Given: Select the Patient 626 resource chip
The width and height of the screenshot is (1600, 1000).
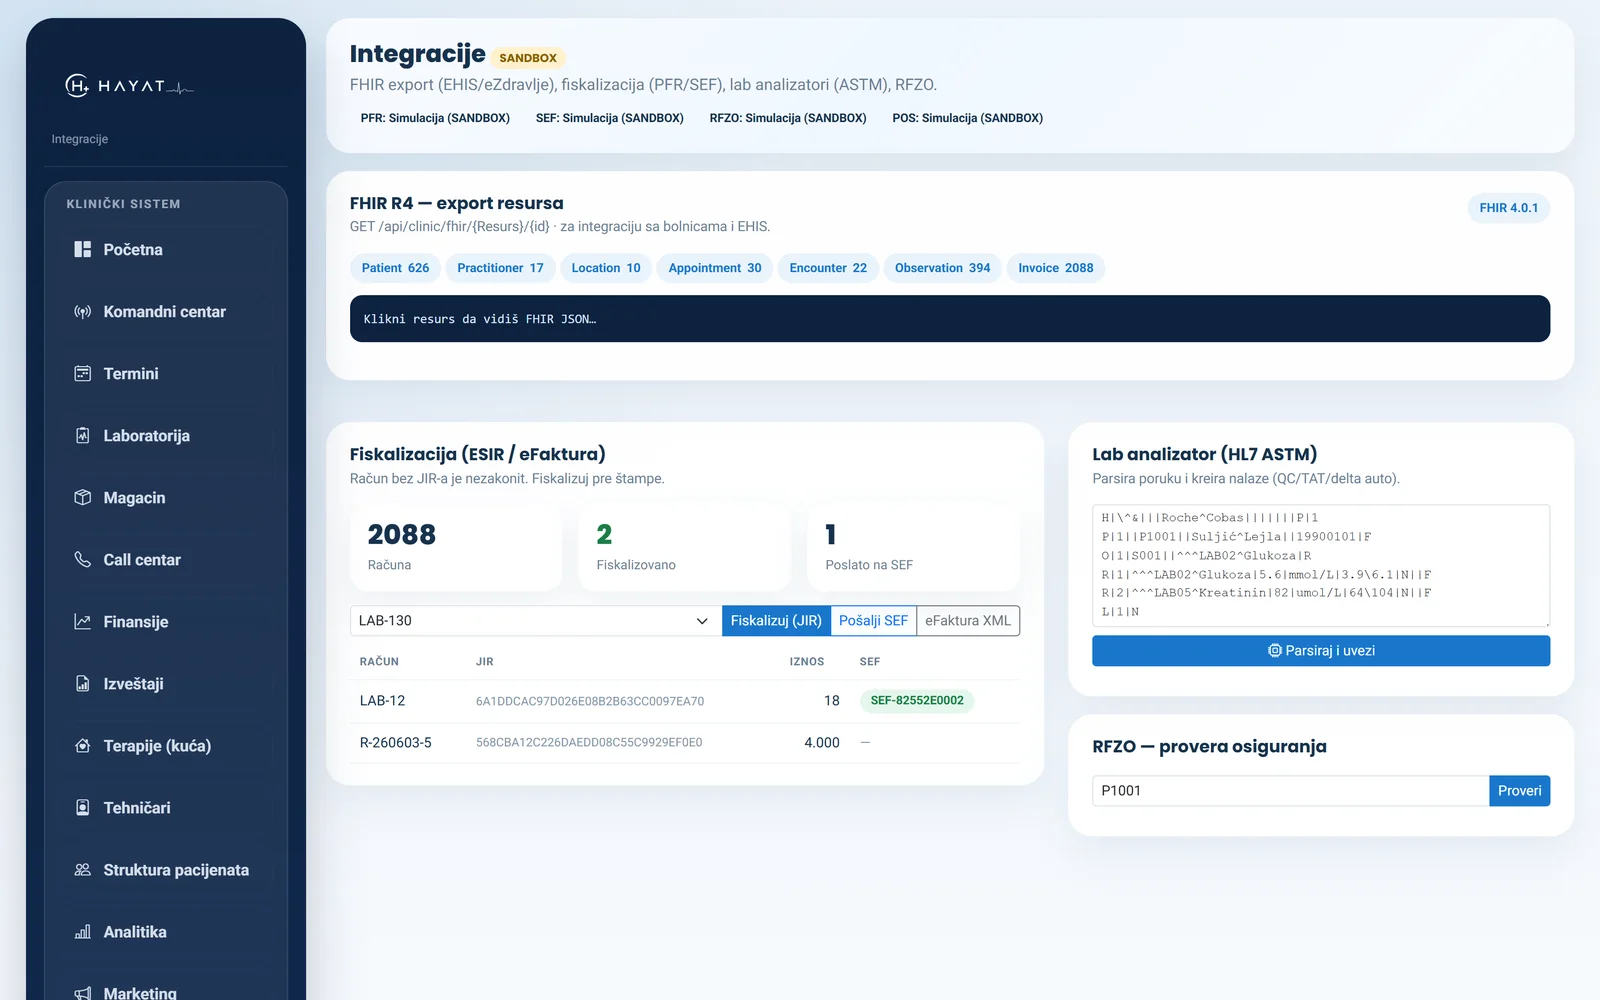Looking at the screenshot, I should tap(395, 268).
